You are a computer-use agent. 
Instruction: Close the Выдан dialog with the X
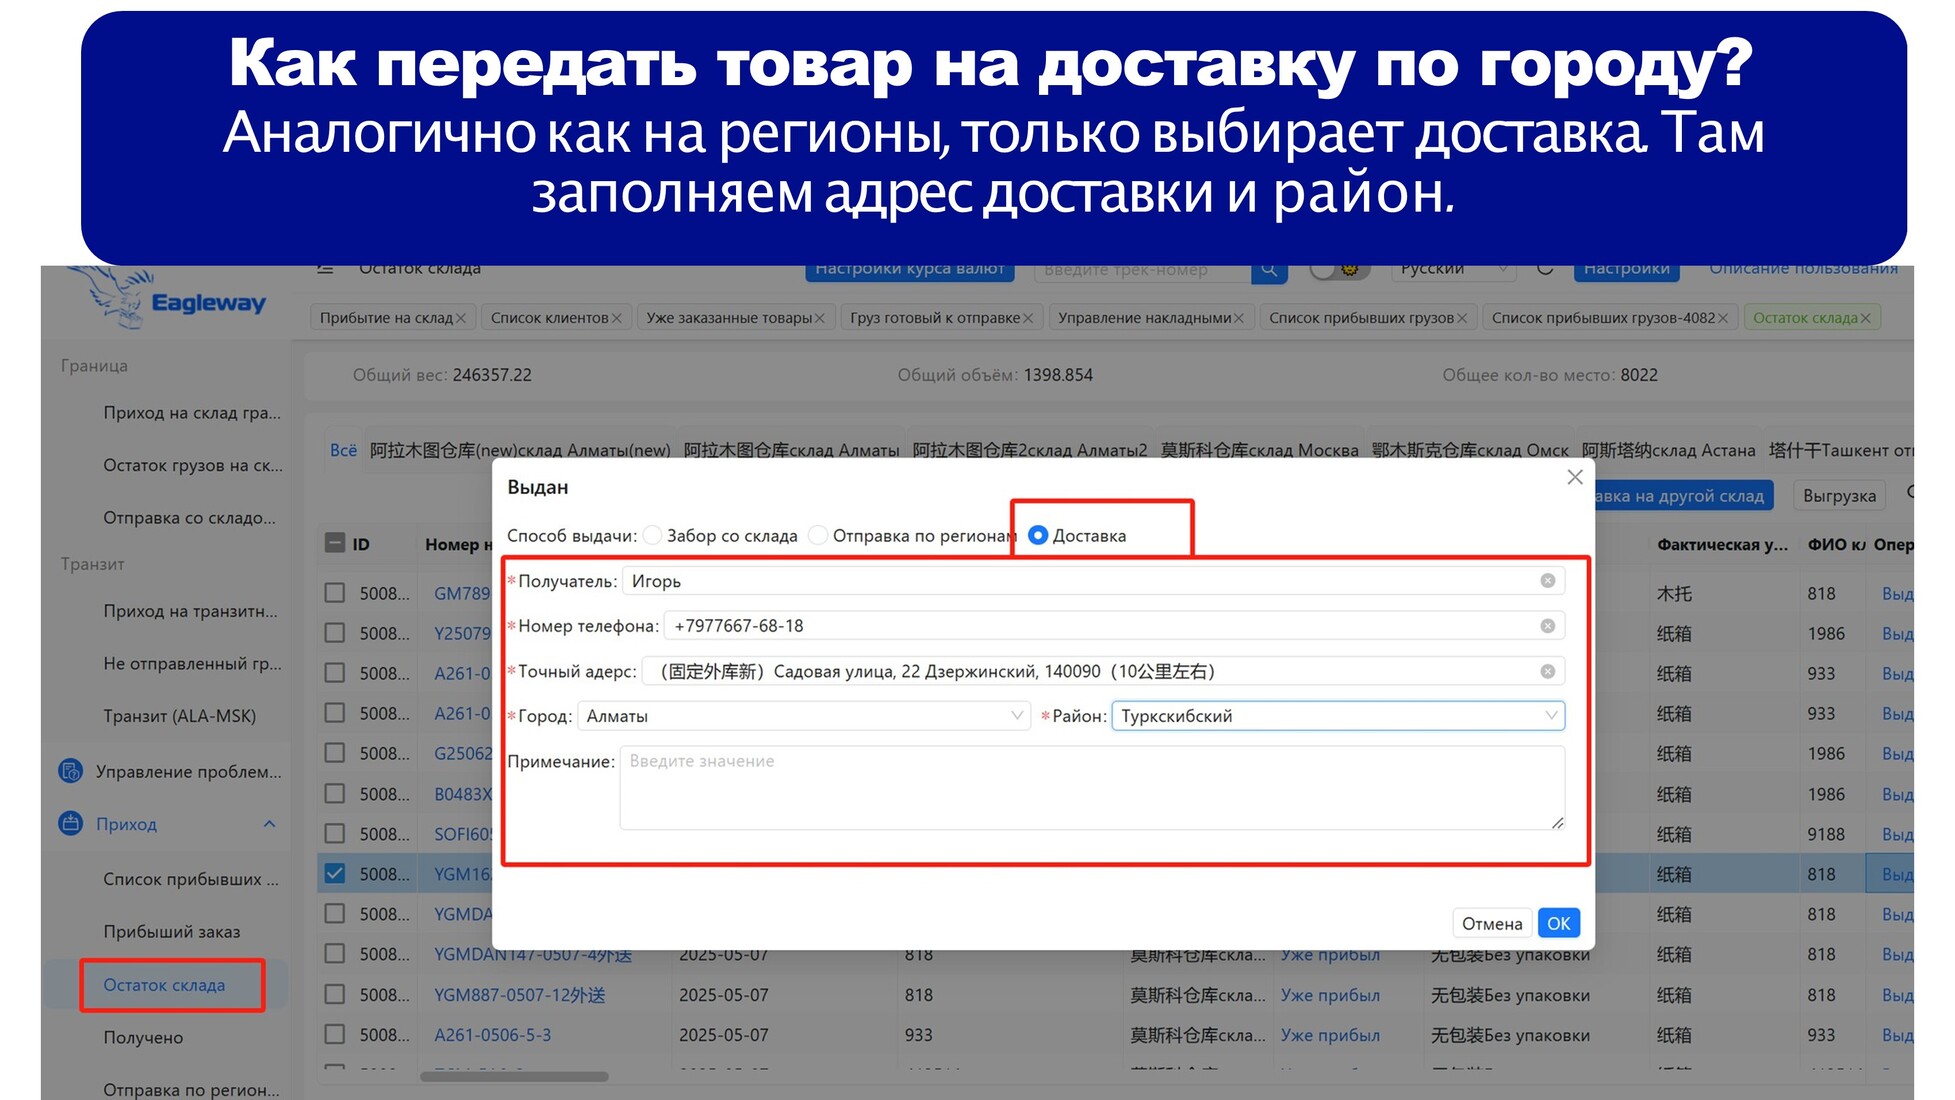click(1575, 477)
